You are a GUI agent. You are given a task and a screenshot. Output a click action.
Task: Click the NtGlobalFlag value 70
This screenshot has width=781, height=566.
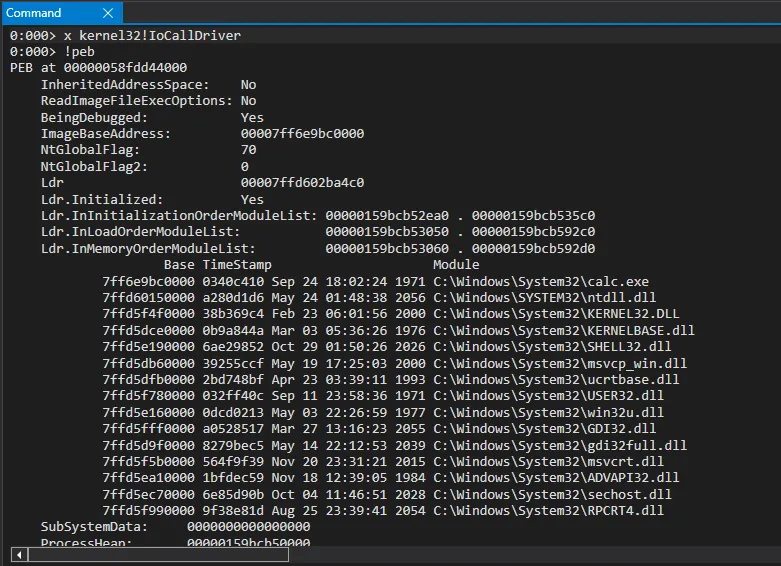(249, 149)
